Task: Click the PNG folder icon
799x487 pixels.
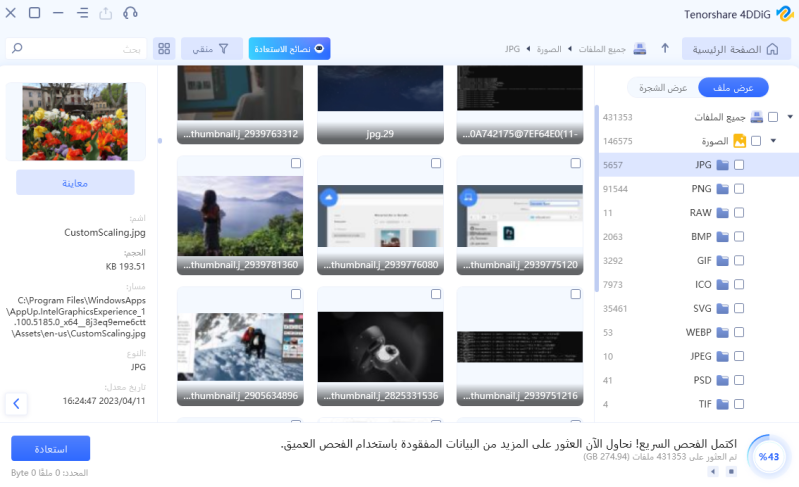Action: tap(723, 189)
